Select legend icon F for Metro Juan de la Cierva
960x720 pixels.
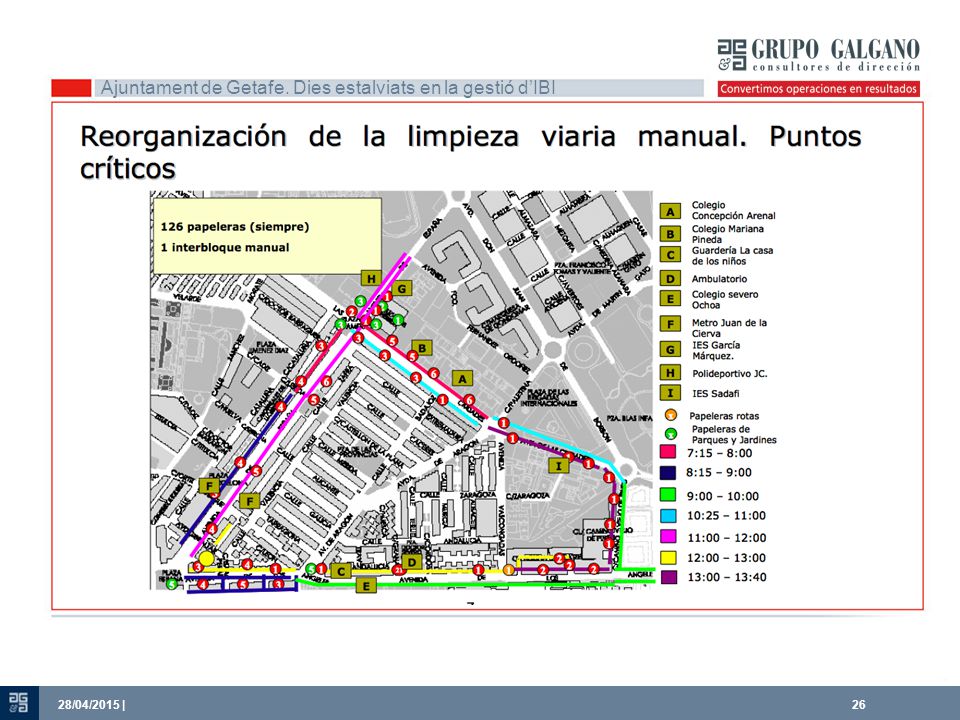click(670, 323)
